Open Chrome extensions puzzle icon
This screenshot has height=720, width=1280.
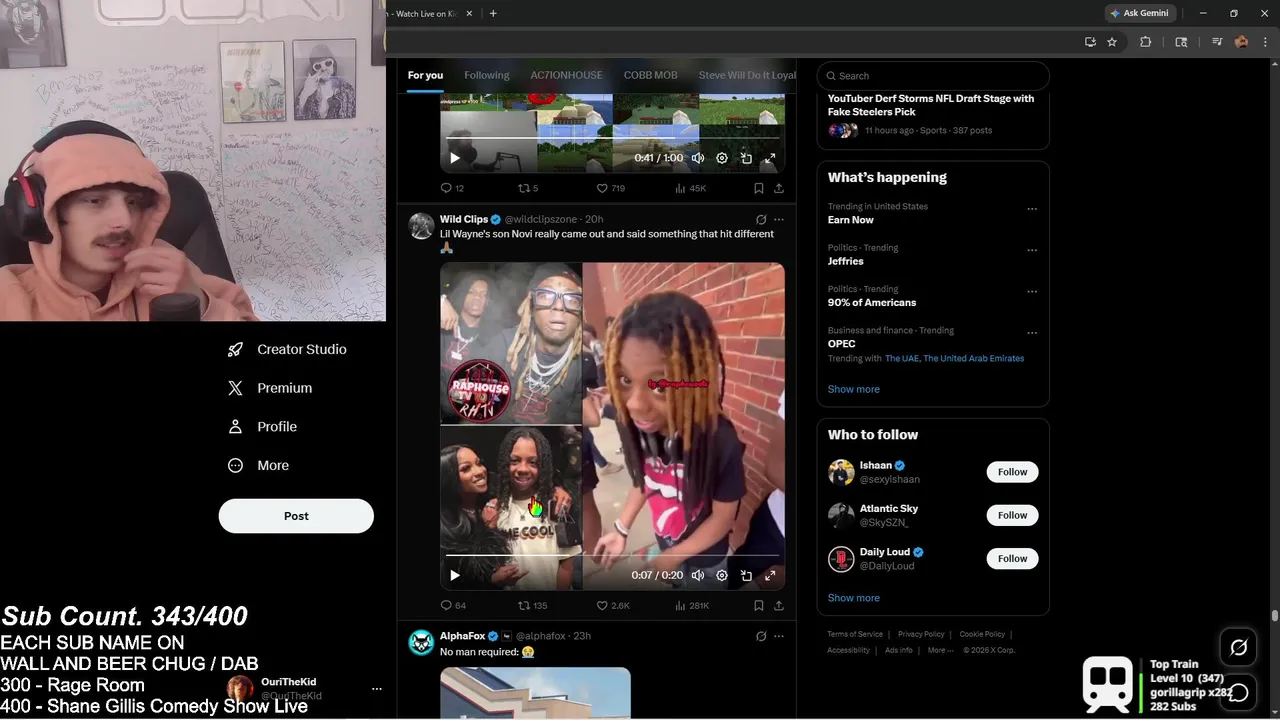[1146, 42]
